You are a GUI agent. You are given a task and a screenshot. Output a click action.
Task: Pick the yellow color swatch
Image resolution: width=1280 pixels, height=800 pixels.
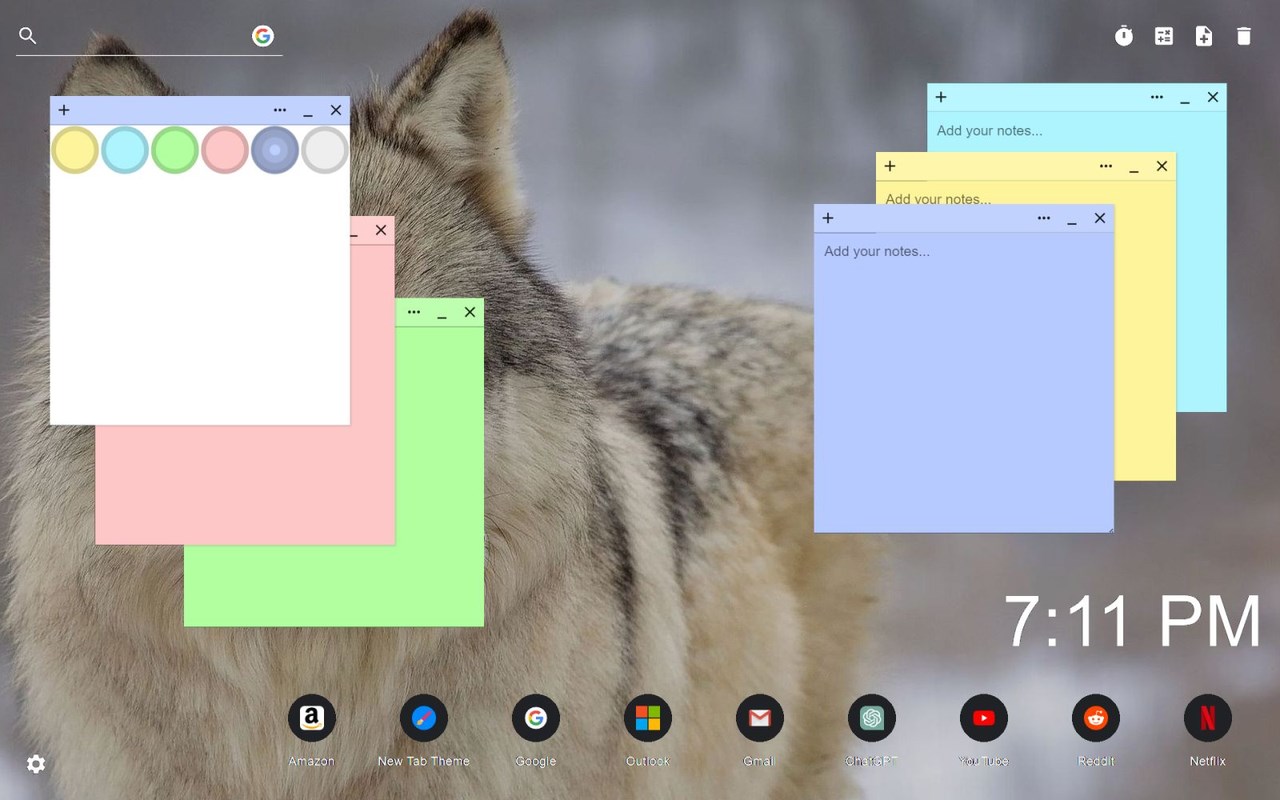coord(75,150)
